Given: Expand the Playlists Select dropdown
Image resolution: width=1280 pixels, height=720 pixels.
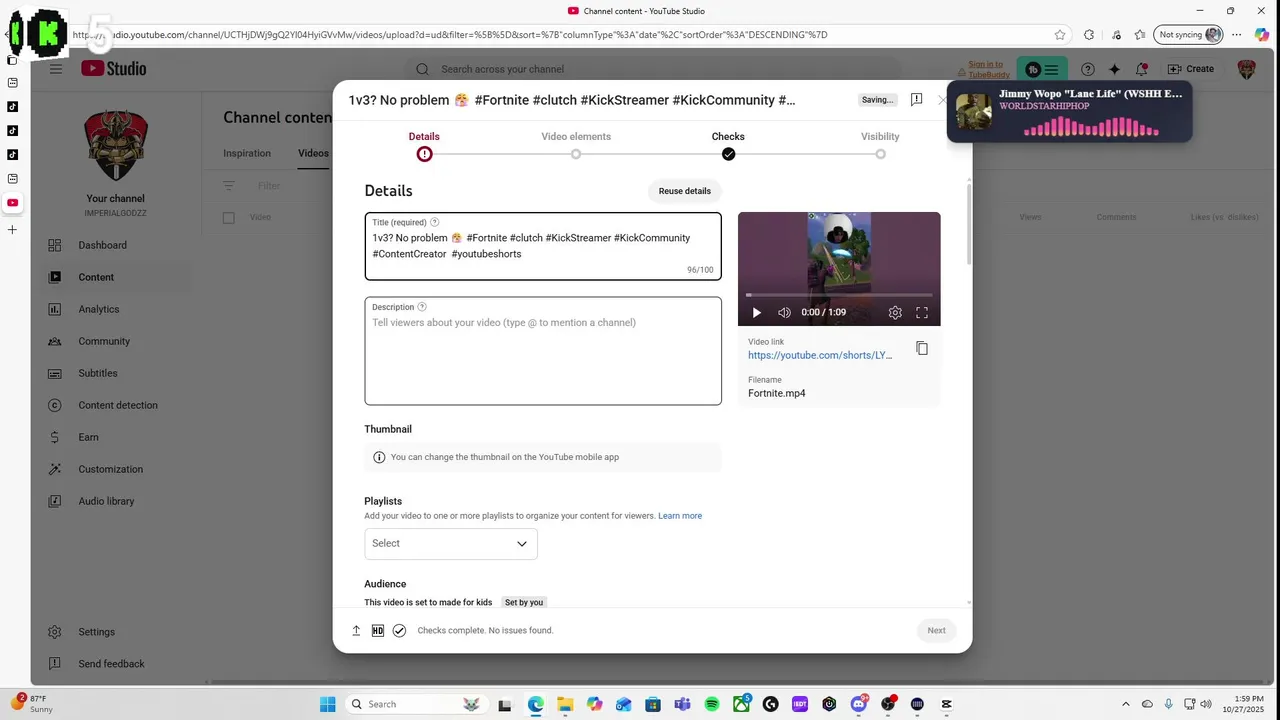Looking at the screenshot, I should [x=451, y=544].
